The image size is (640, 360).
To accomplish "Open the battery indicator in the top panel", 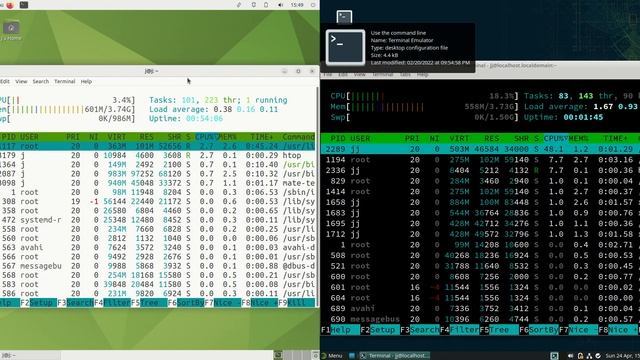I will coord(266,5).
